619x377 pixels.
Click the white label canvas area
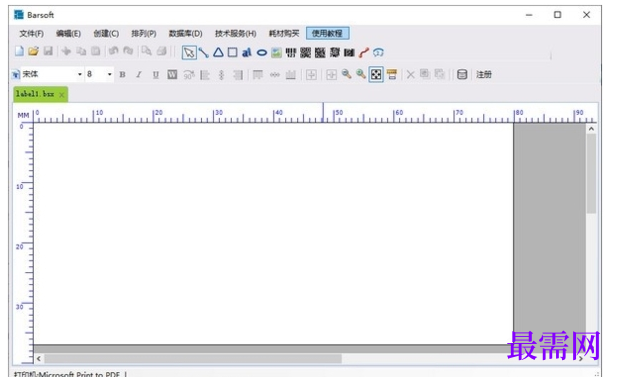pyautogui.click(x=273, y=234)
